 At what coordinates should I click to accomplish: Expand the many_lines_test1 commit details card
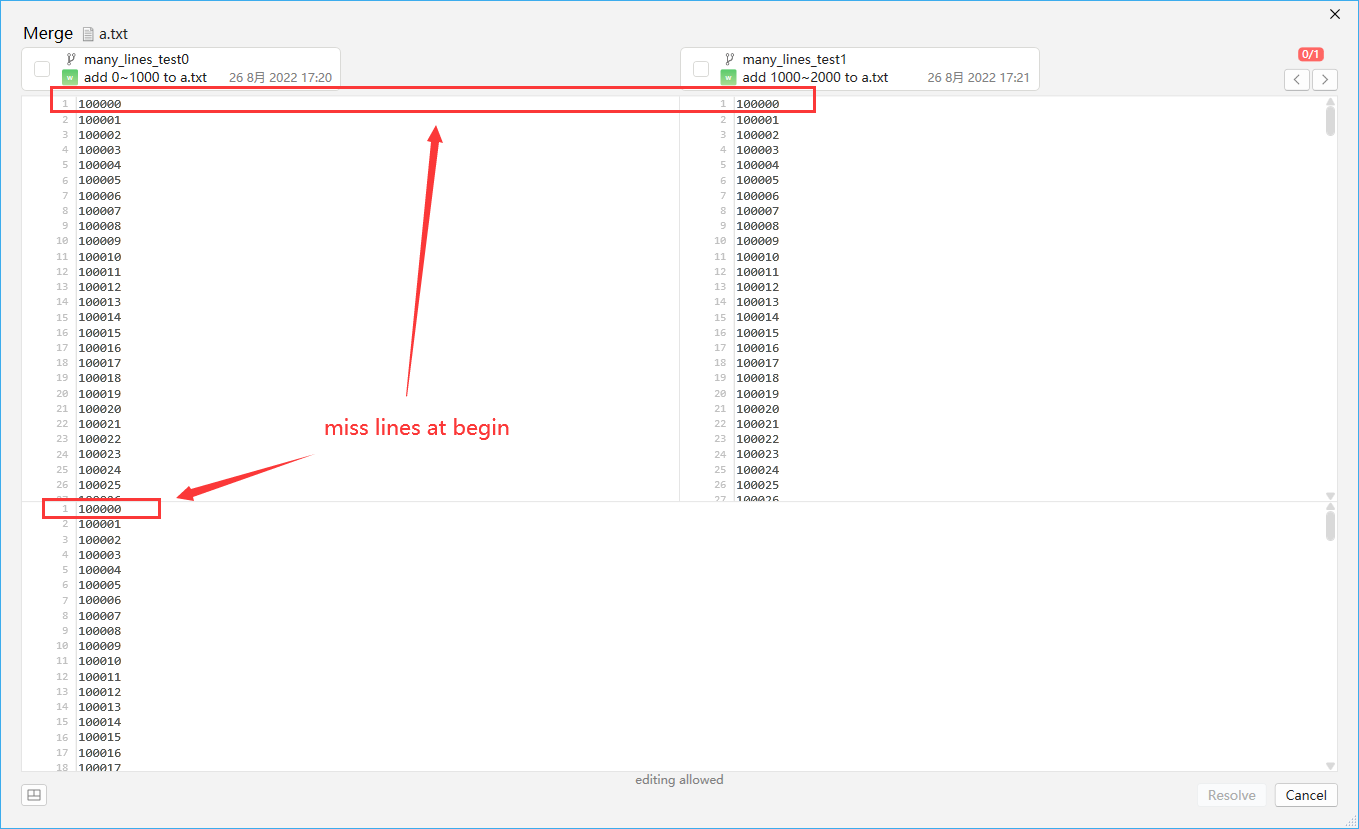click(x=860, y=68)
